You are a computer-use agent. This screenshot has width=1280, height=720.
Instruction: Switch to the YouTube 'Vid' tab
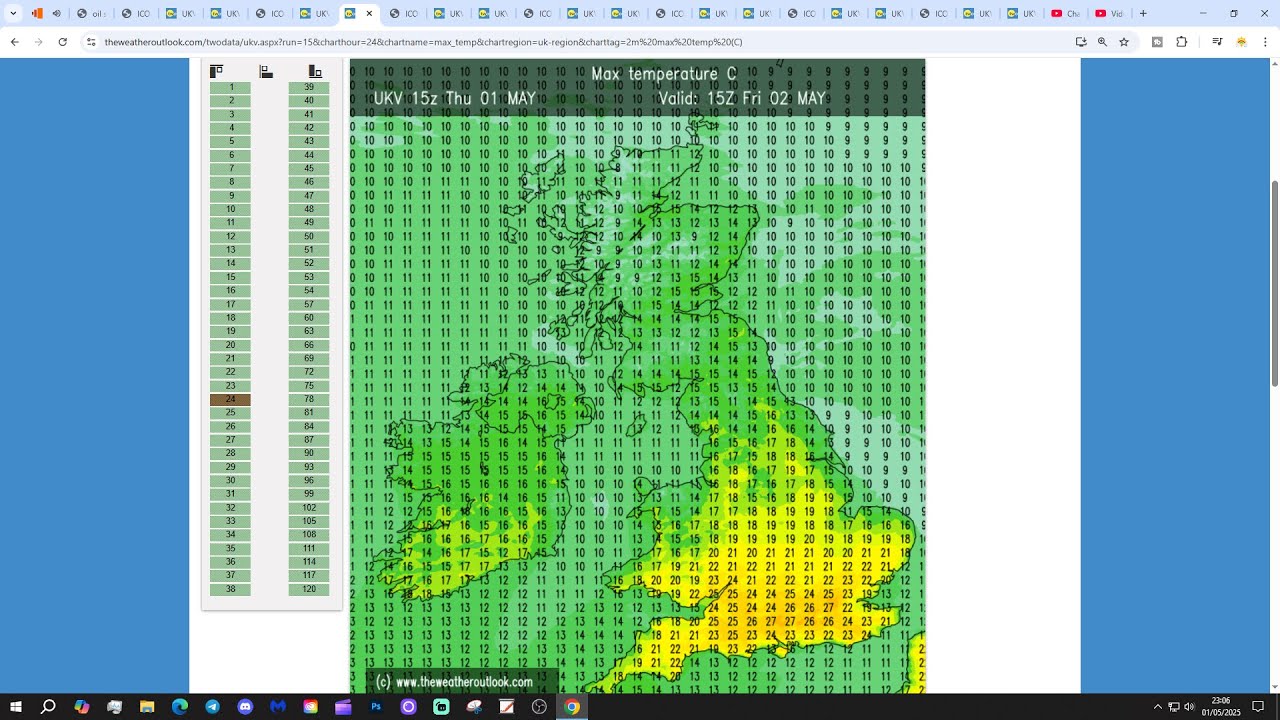tap(1110, 14)
